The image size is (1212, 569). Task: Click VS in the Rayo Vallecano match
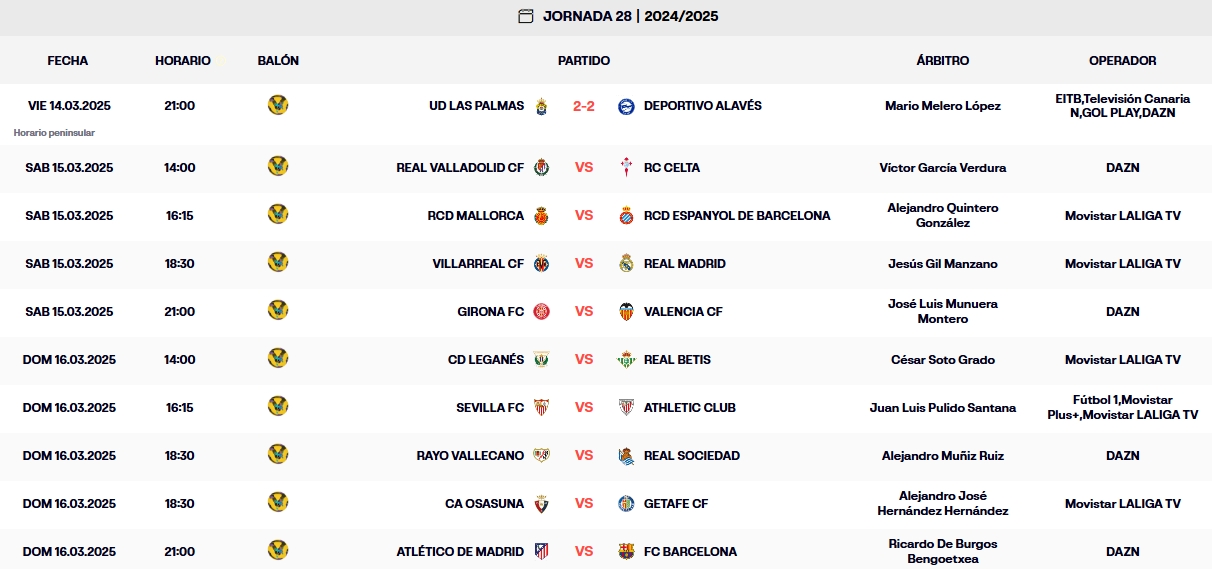584,456
